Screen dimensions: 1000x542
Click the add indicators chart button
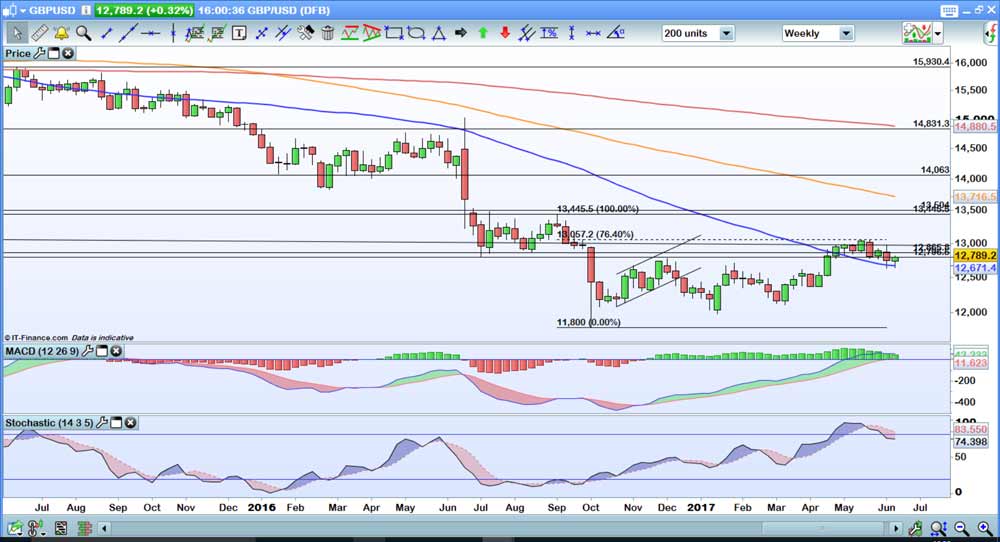(917, 33)
